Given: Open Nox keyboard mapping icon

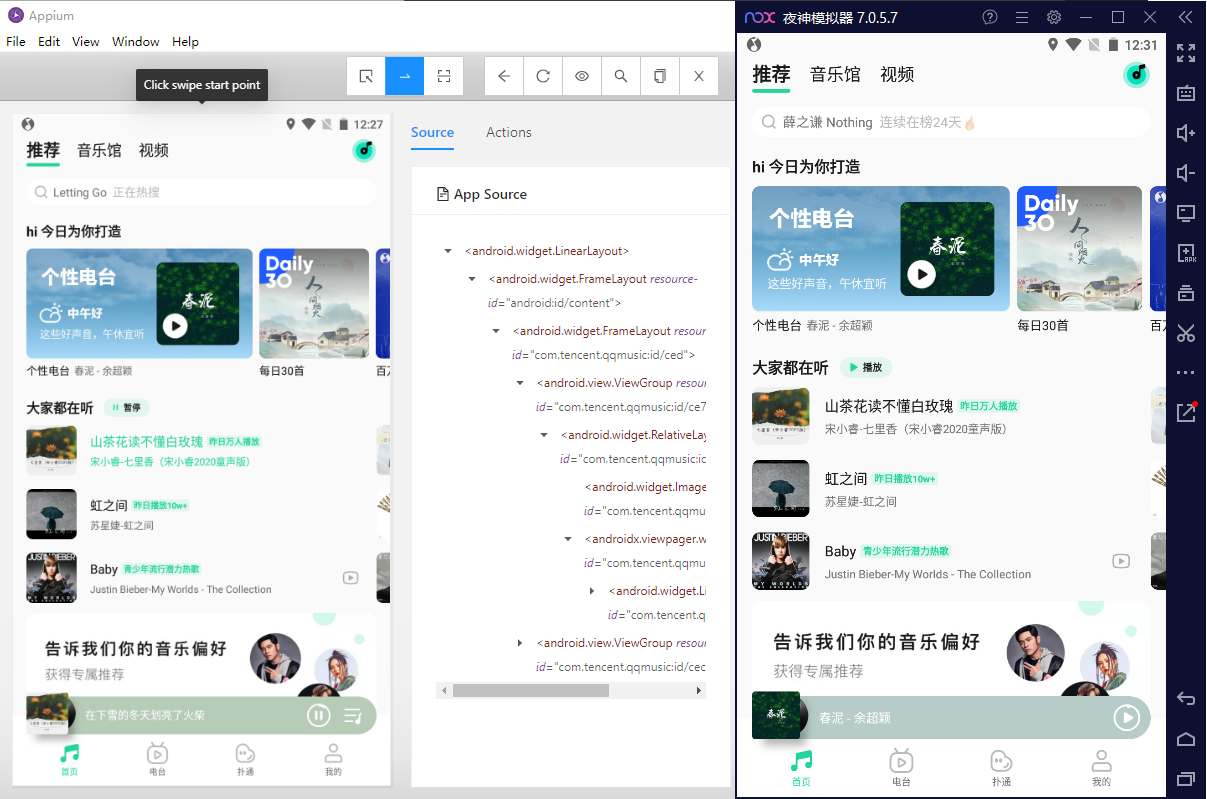Looking at the screenshot, I should (x=1186, y=93).
